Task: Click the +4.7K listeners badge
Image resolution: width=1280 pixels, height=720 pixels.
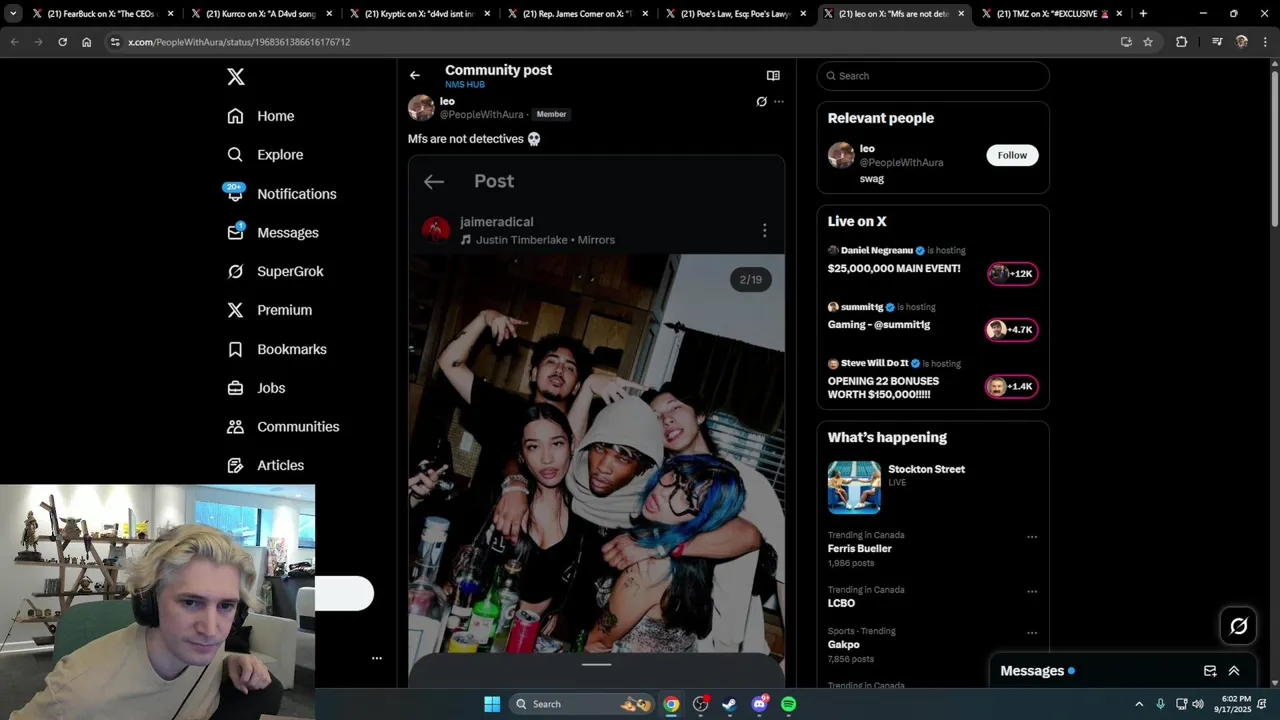Action: pyautogui.click(x=1012, y=330)
